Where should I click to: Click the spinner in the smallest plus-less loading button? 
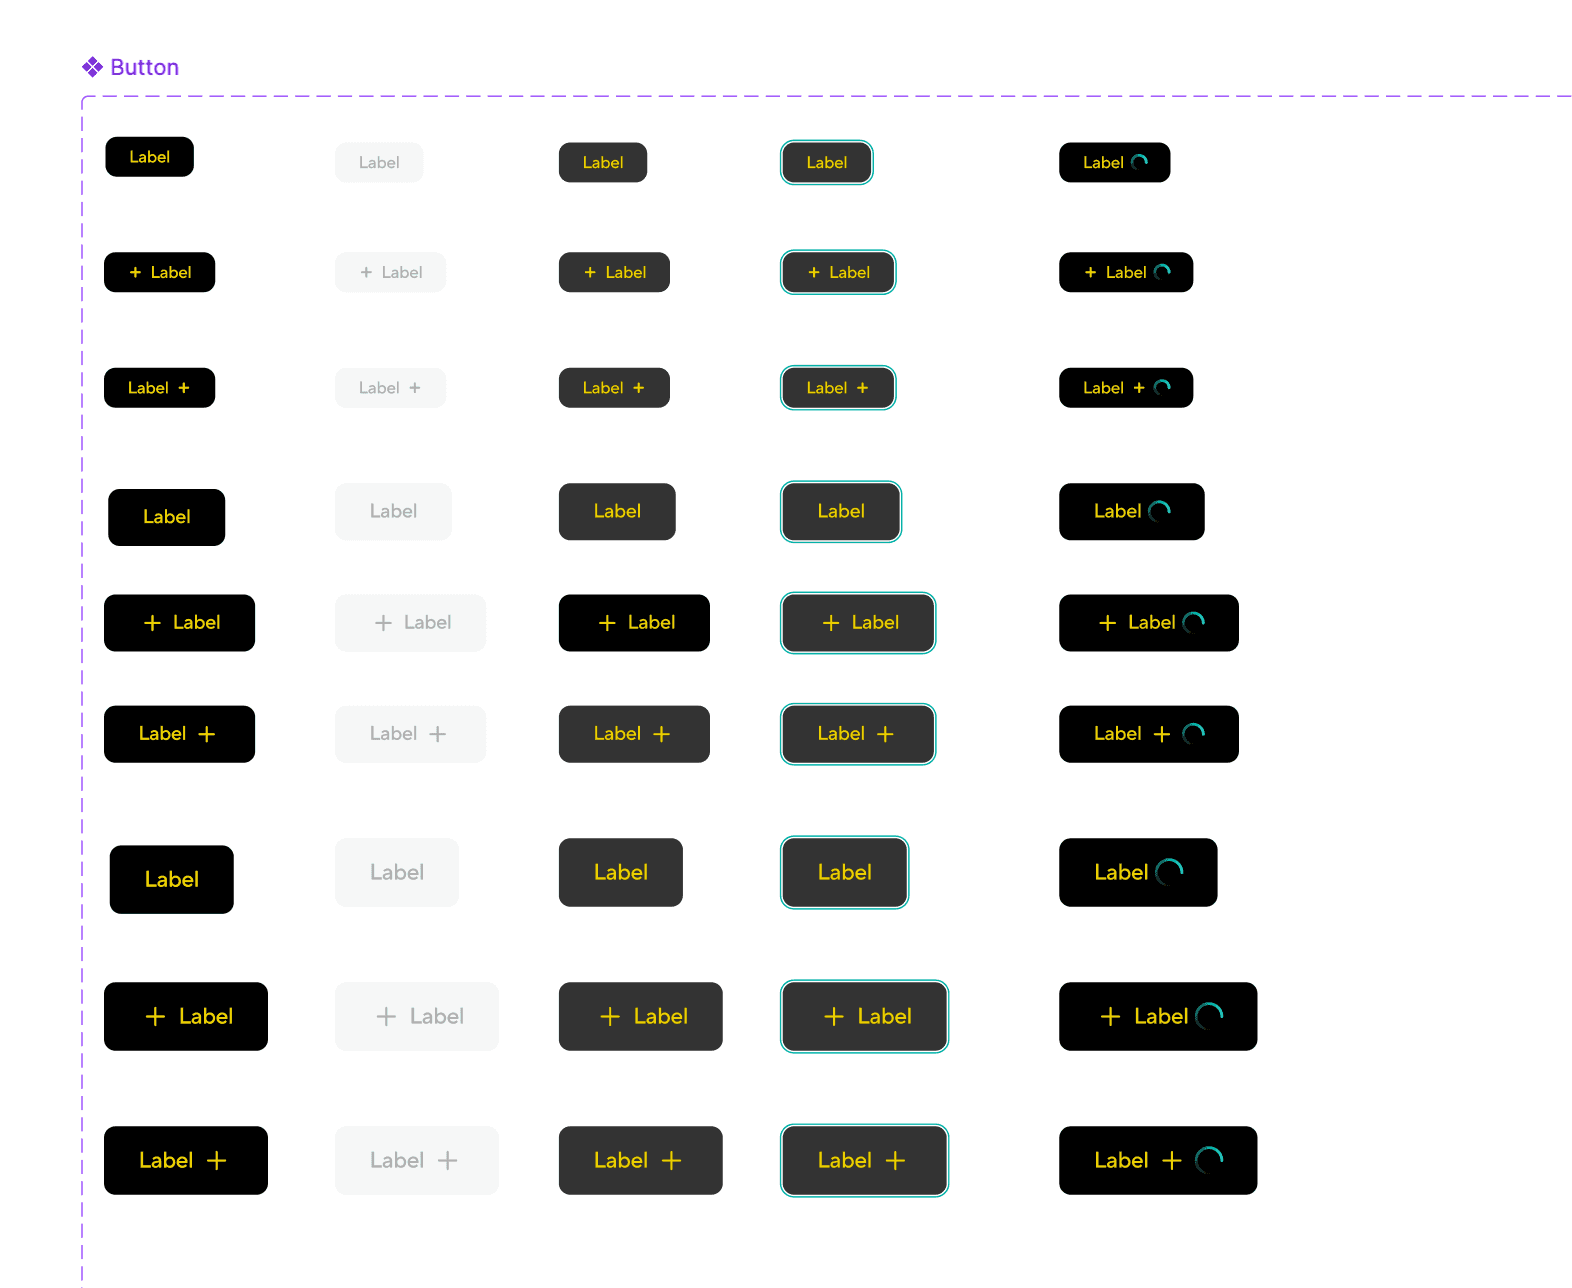tap(1139, 162)
